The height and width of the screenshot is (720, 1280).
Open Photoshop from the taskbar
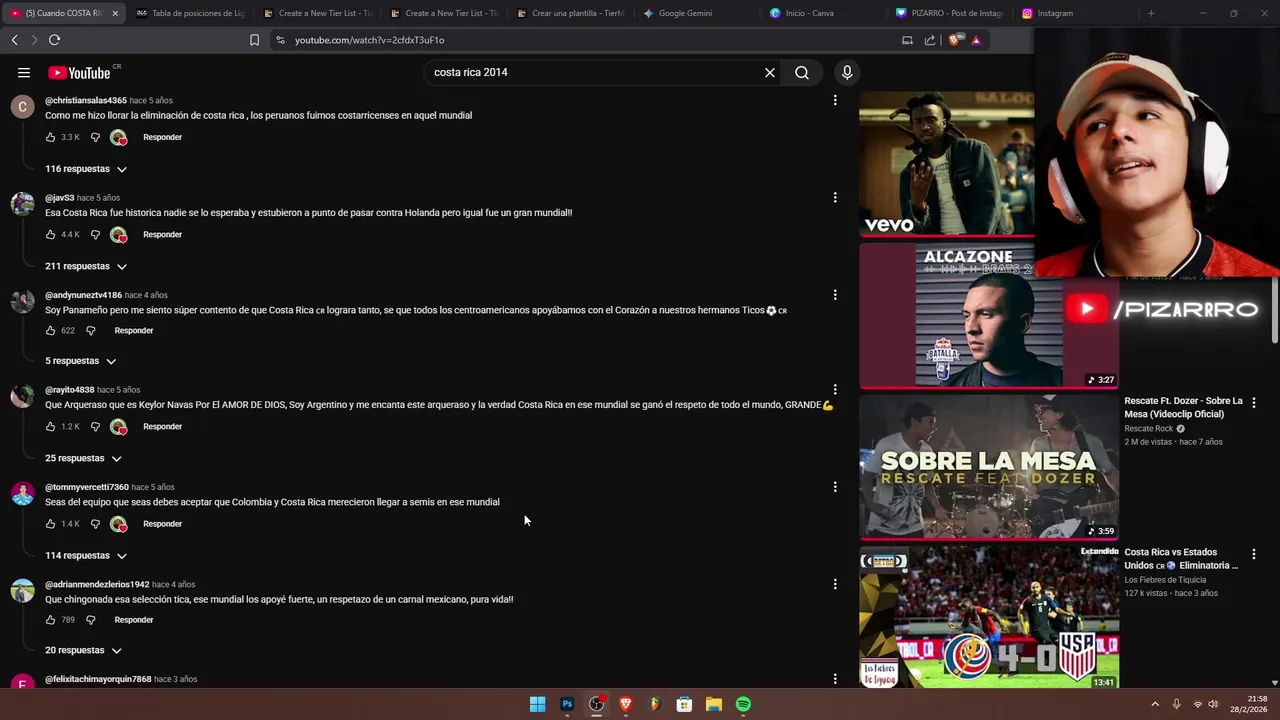pyautogui.click(x=567, y=704)
